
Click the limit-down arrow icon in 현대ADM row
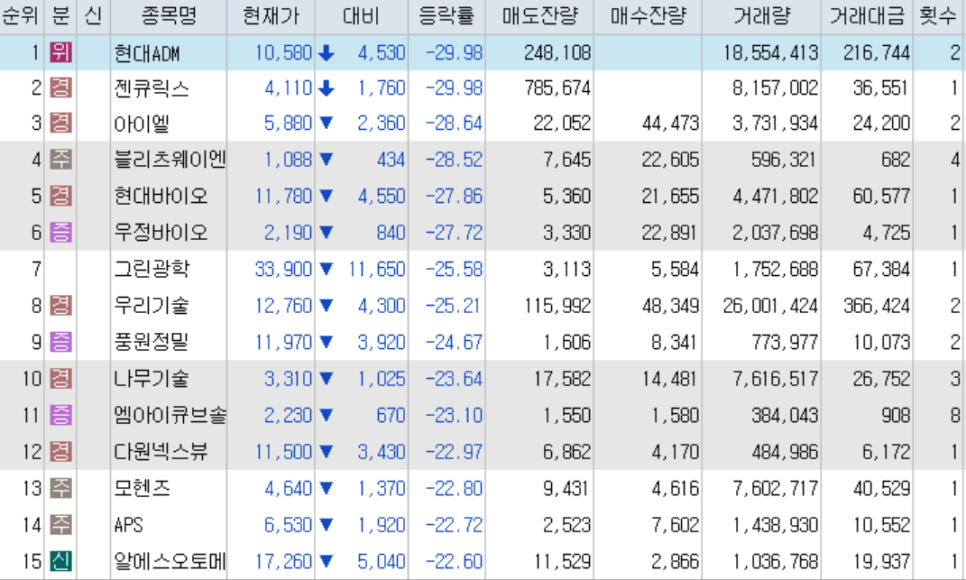[326, 53]
